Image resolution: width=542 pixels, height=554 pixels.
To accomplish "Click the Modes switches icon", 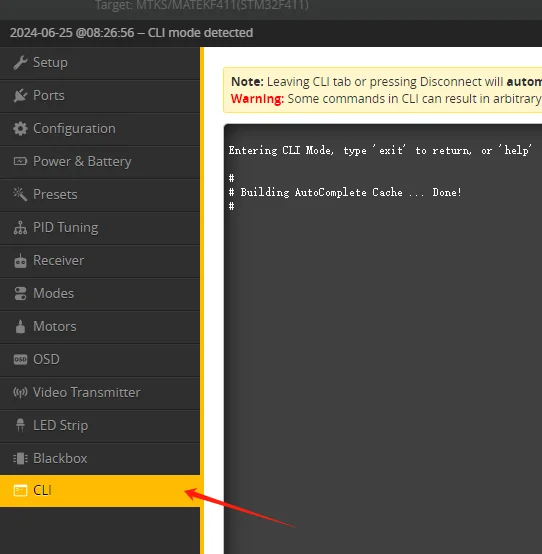I will (20, 294).
